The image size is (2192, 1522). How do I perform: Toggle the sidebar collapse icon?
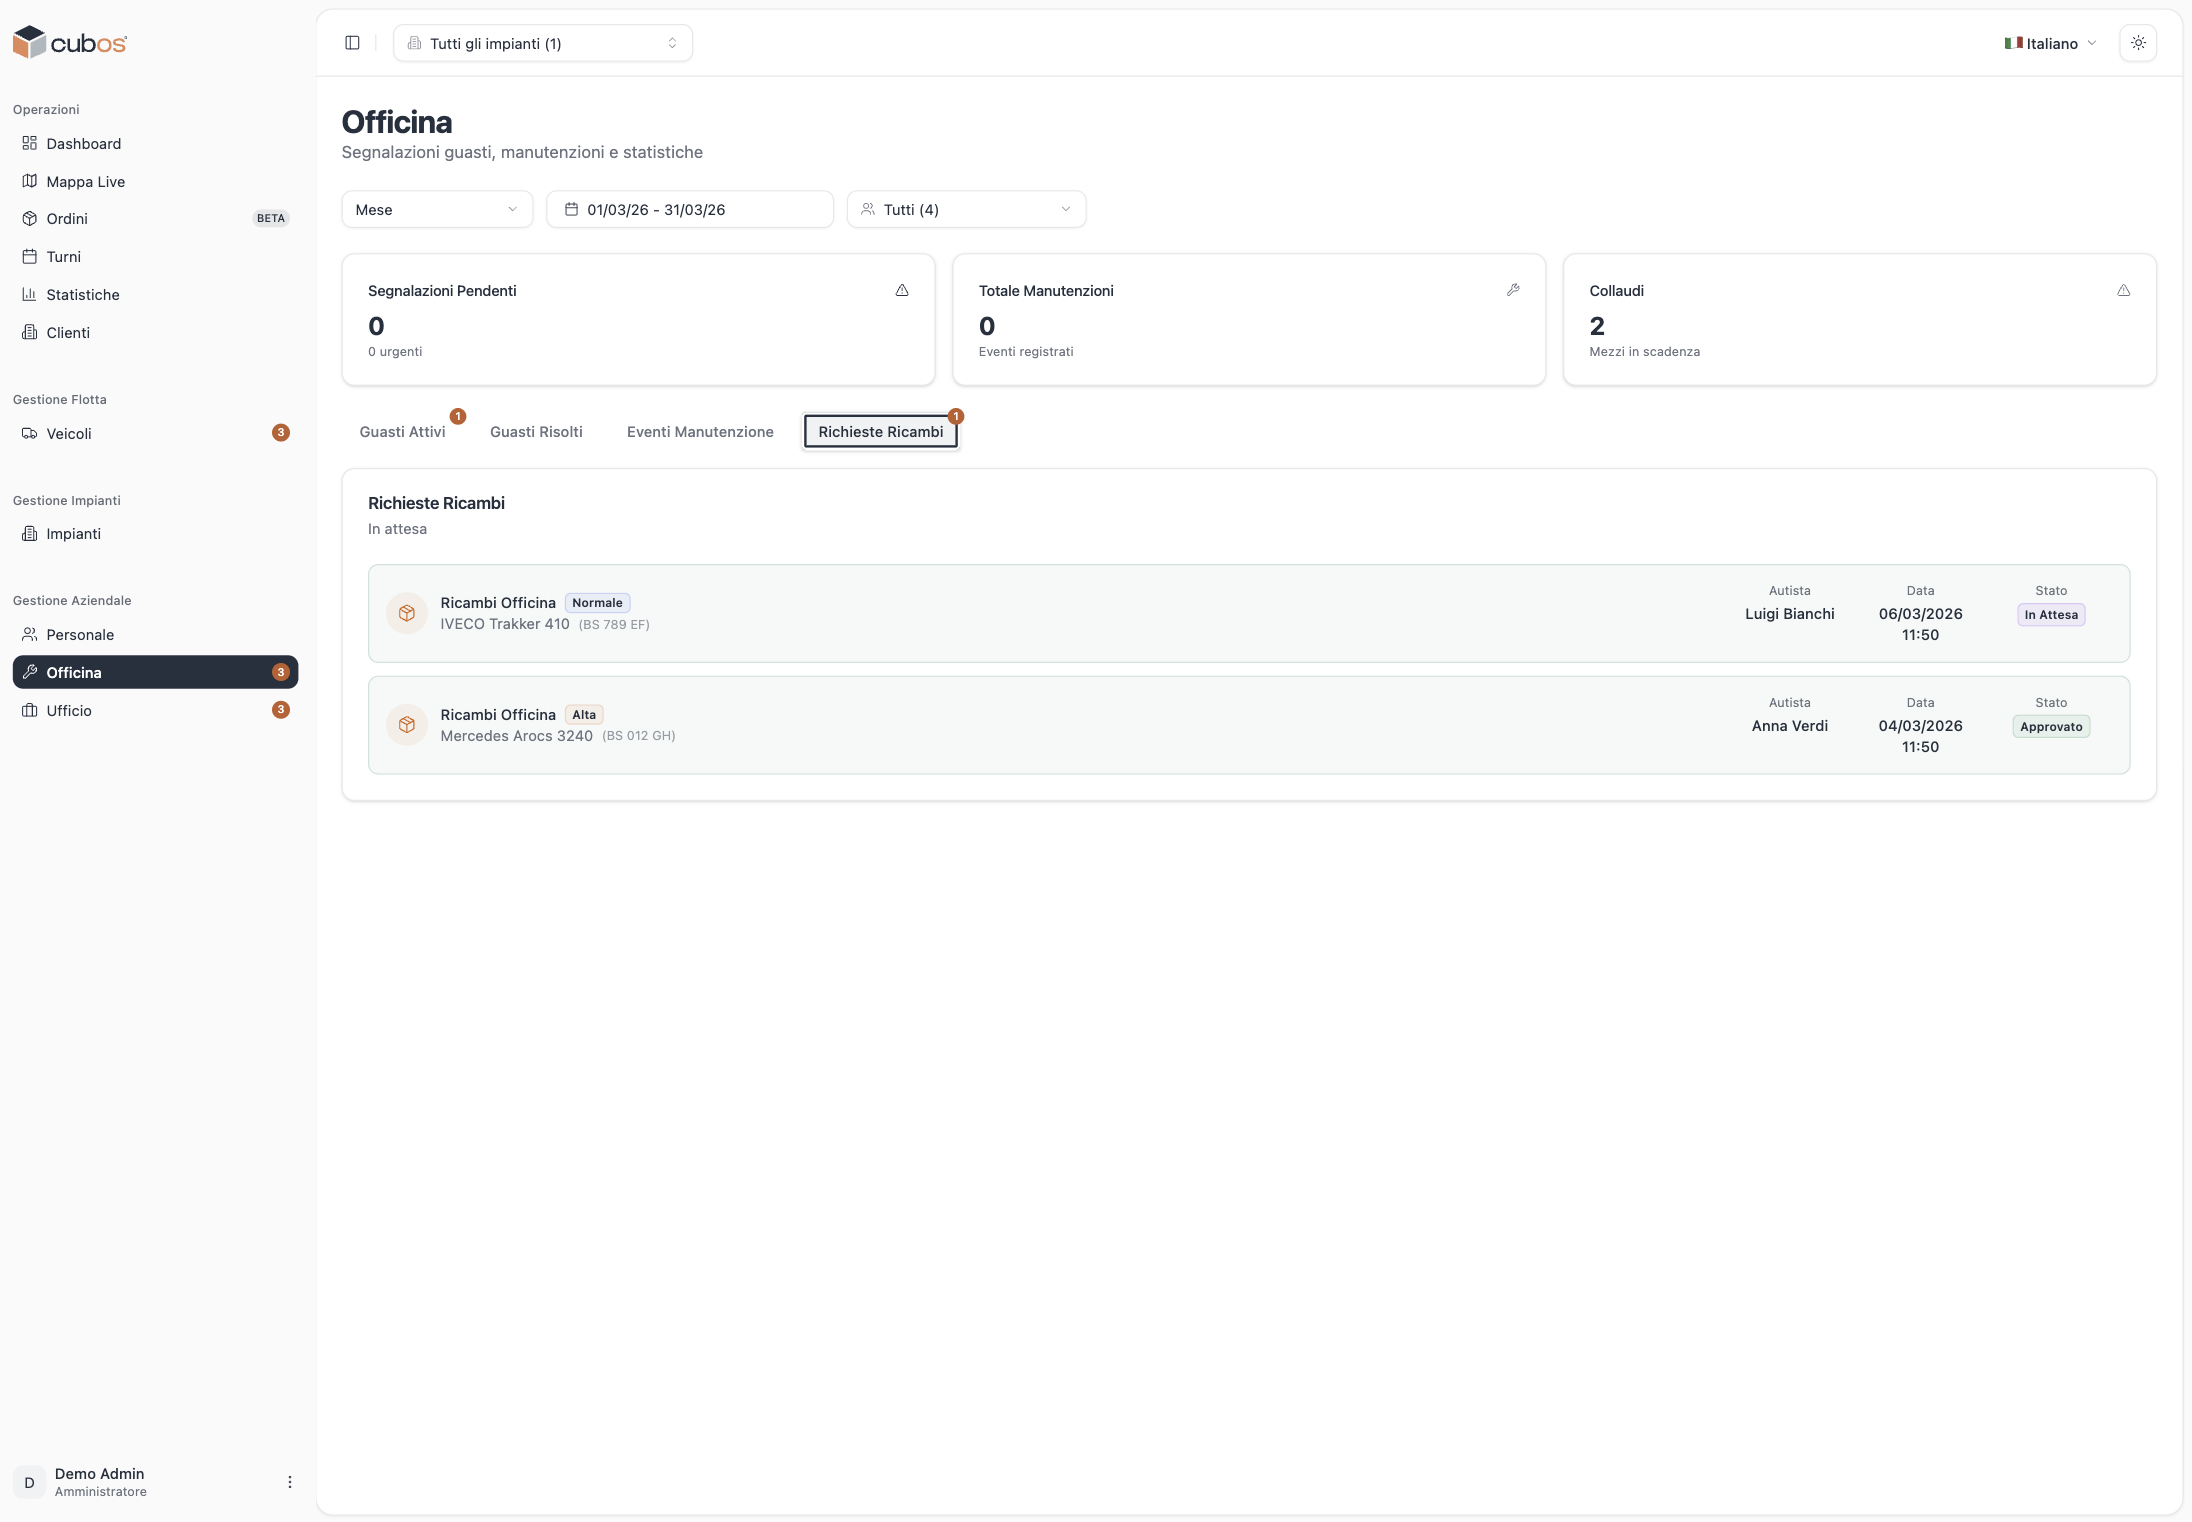tap(352, 43)
